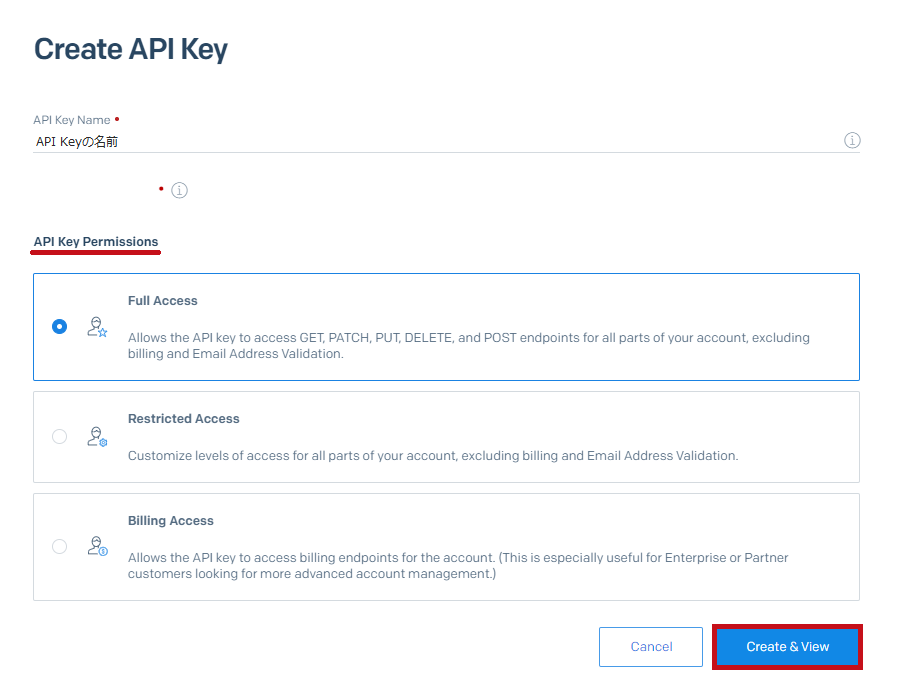Click the info icon next to red dot
The height and width of the screenshot is (695, 900).
(x=179, y=190)
